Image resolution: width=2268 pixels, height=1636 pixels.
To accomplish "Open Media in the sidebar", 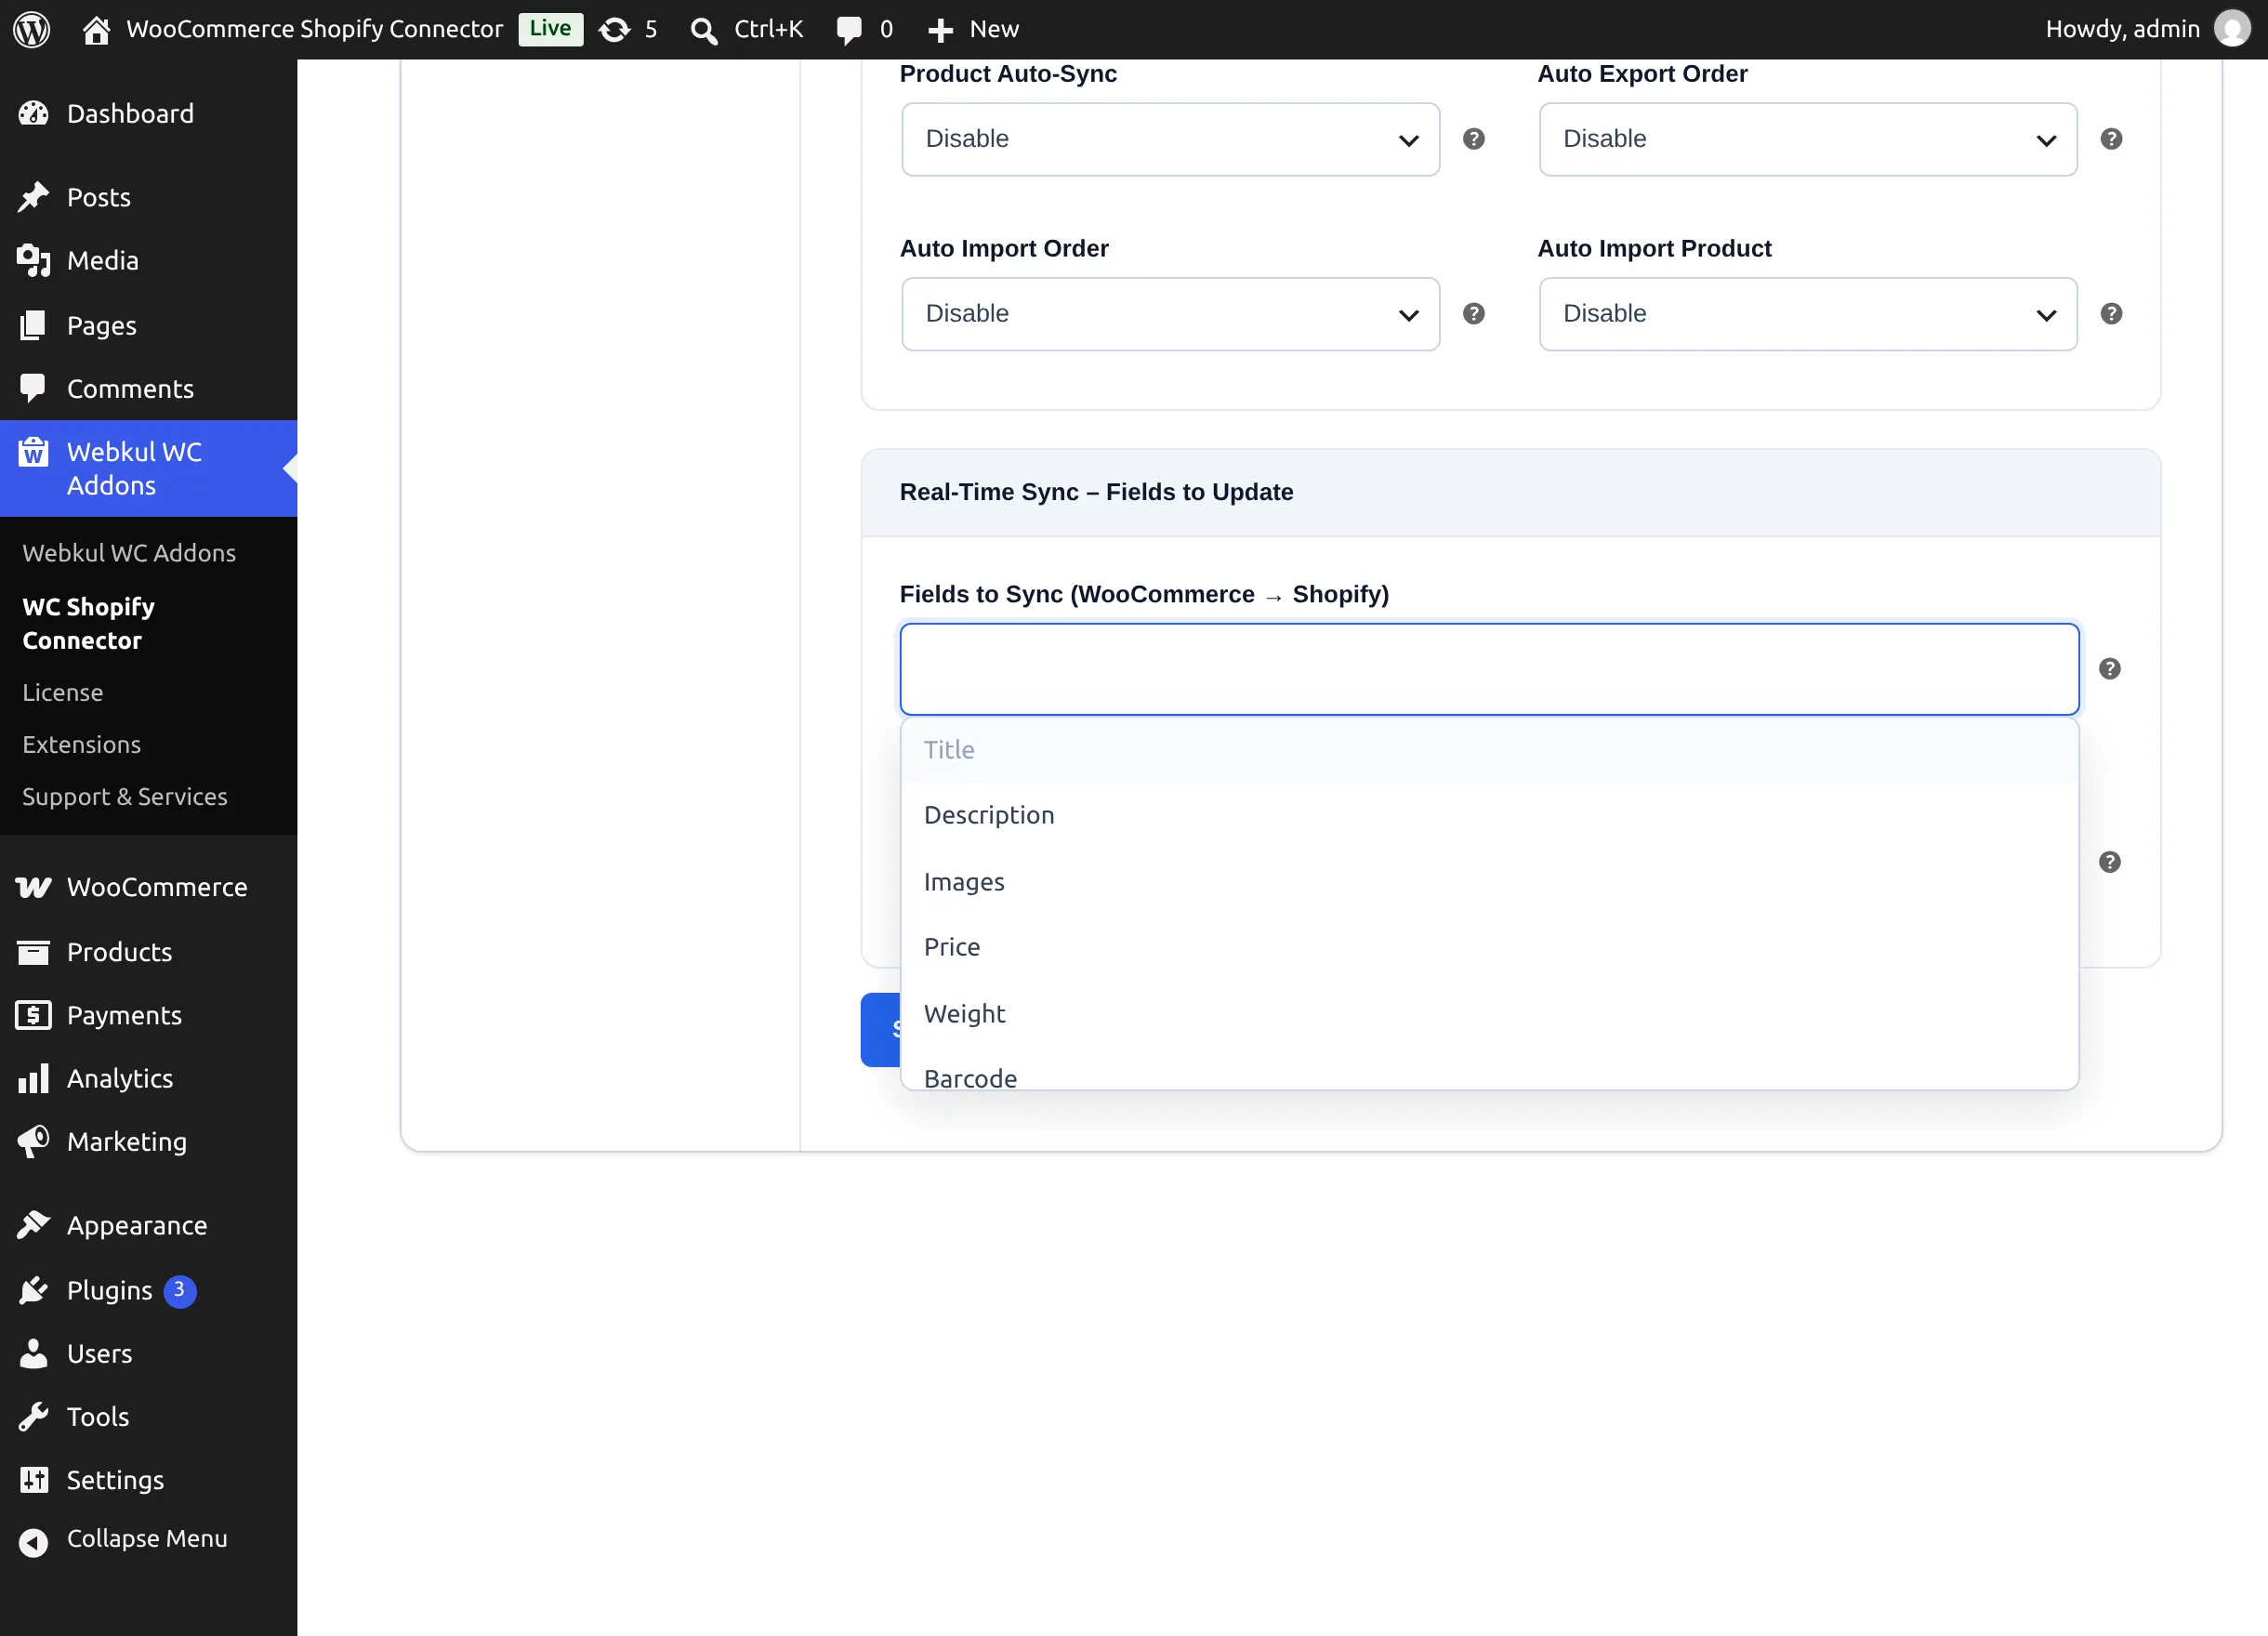I will (x=148, y=261).
